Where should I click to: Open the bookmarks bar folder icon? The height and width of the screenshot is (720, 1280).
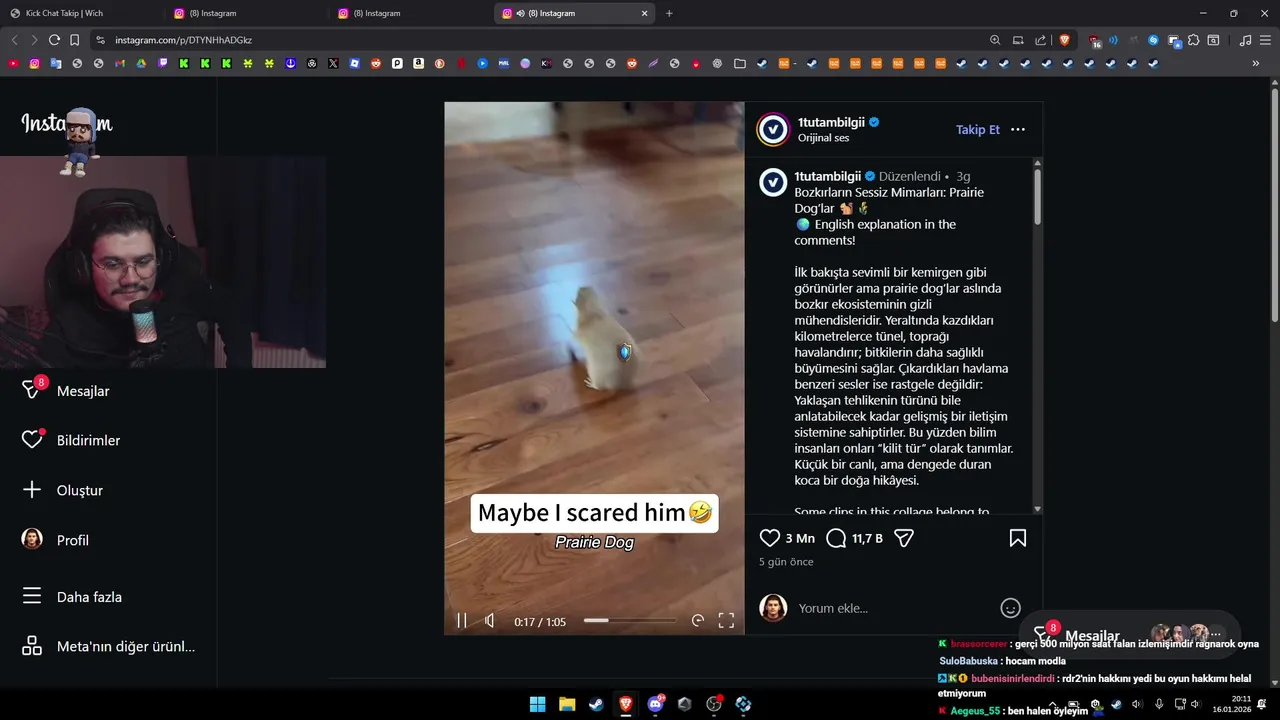point(740,63)
